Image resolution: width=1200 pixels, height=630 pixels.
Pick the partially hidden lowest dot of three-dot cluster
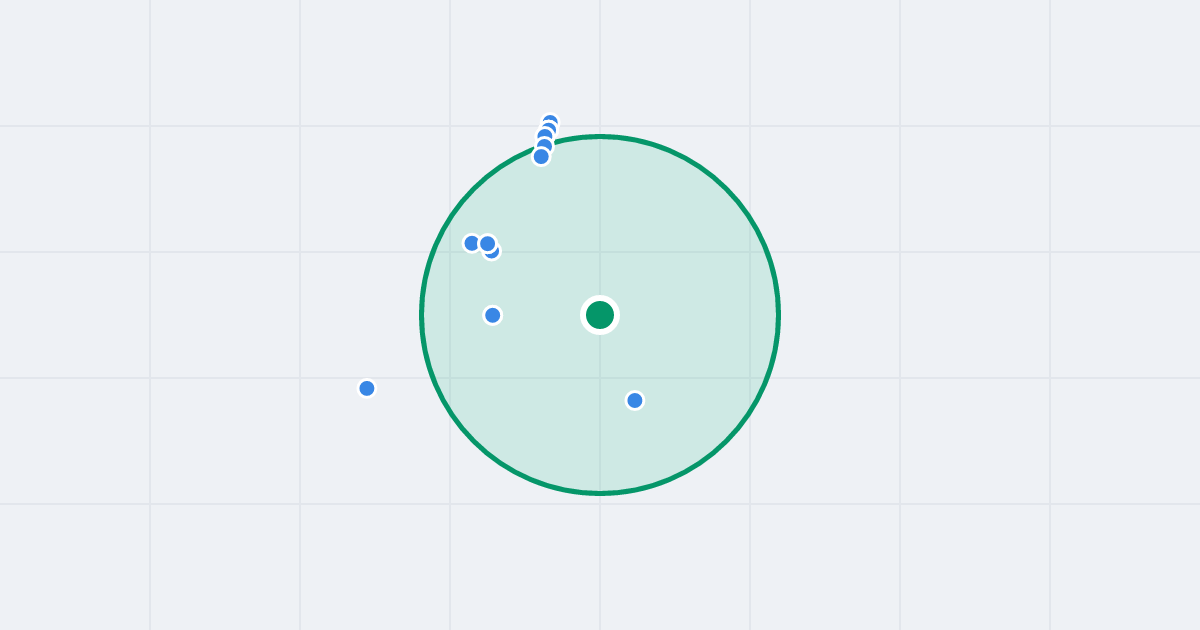494,254
